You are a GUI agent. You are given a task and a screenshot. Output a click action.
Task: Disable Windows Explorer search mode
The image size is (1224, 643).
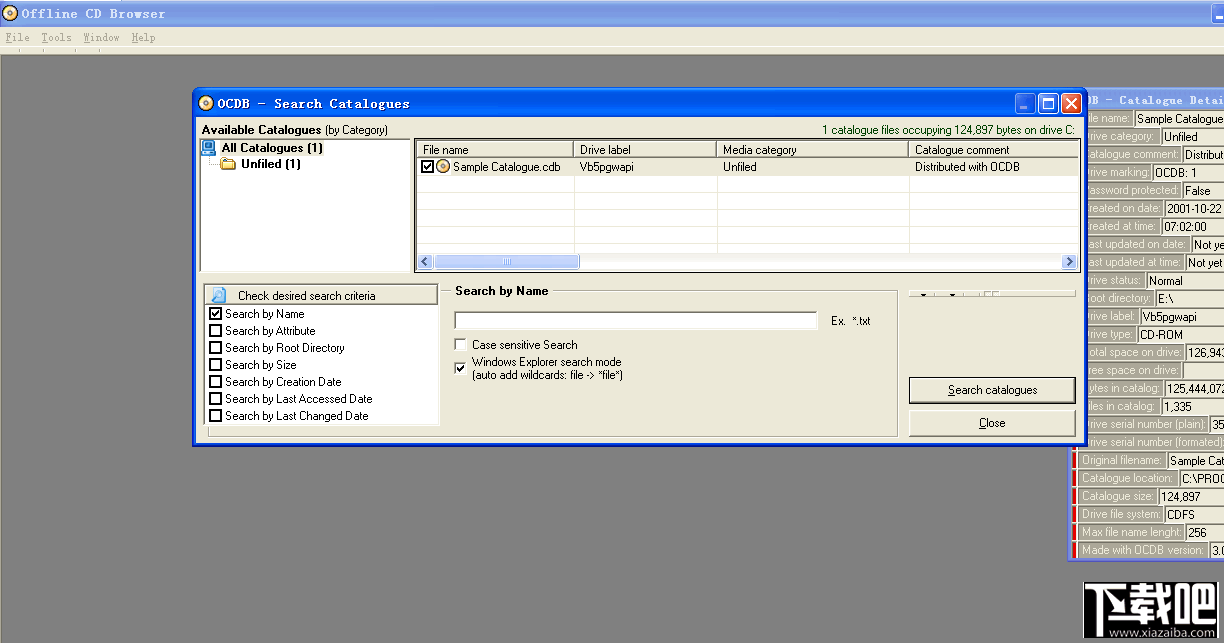click(x=460, y=367)
